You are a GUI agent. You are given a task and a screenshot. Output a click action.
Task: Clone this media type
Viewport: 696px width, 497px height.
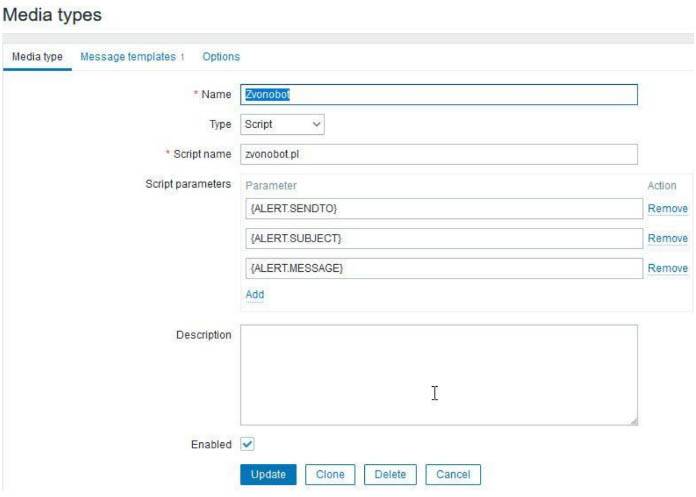(x=330, y=475)
